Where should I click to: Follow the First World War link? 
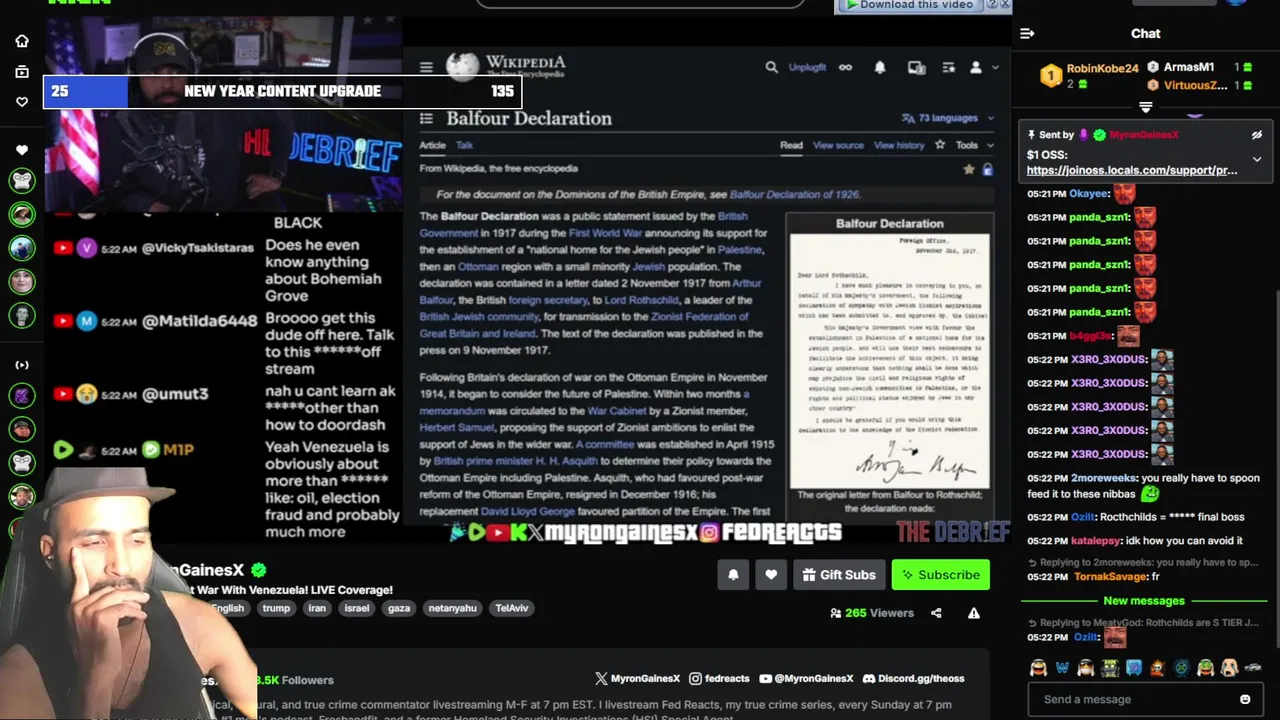(605, 233)
